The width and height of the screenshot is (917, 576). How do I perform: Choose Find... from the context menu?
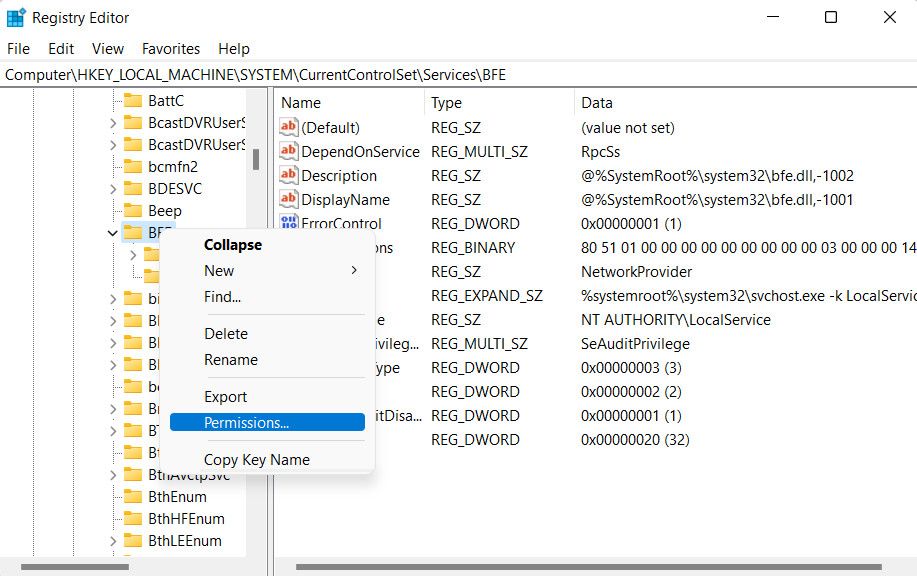[x=267, y=296]
